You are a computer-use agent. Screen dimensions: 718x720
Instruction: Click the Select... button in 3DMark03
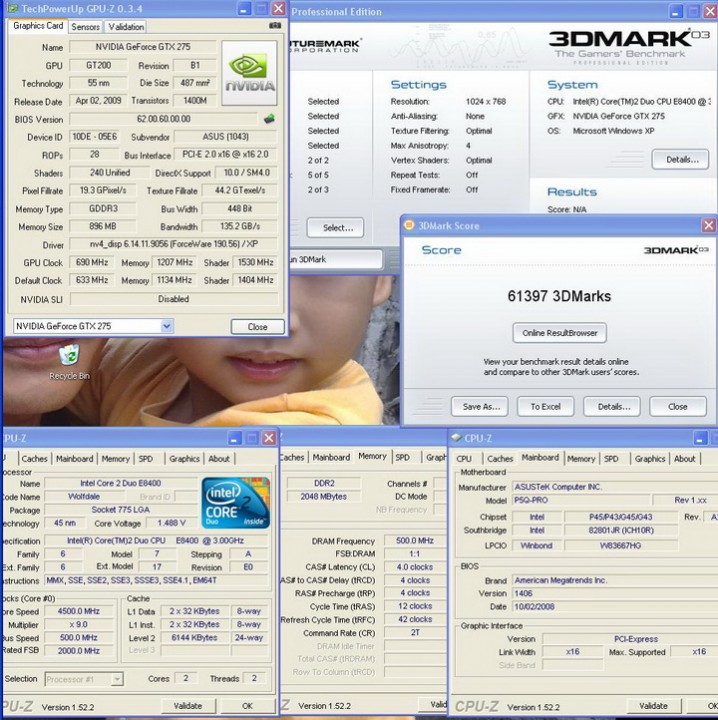point(336,227)
